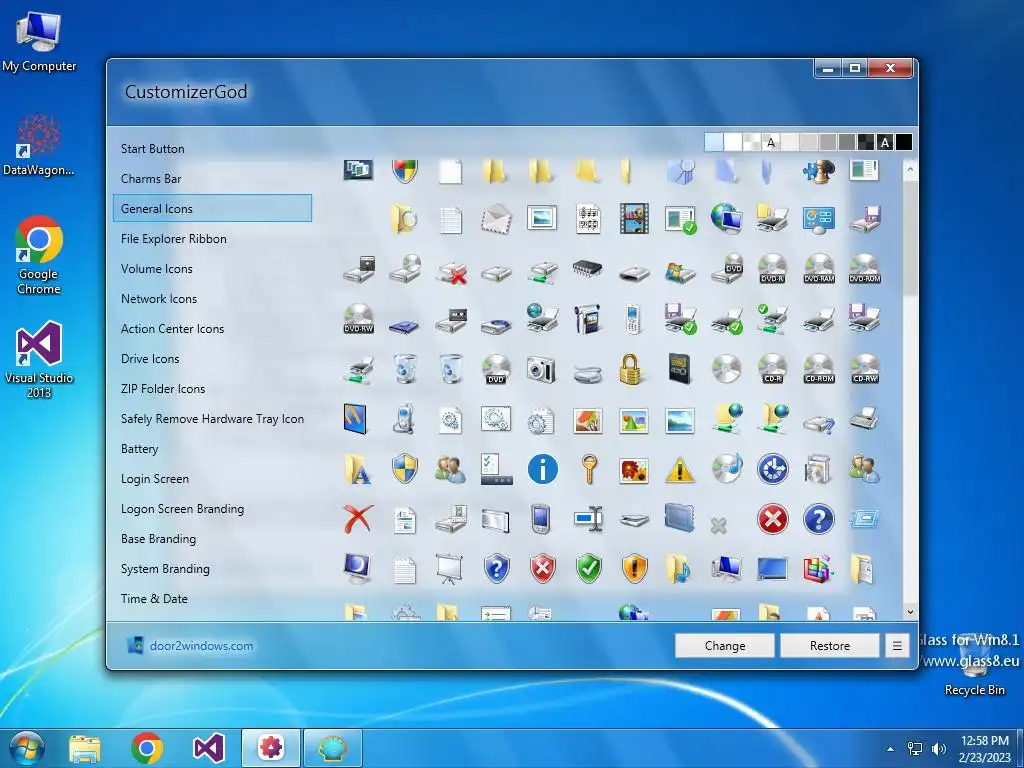Screen dimensions: 1024x768
Task: Pick the black floppy disk card icon
Action: tap(680, 370)
